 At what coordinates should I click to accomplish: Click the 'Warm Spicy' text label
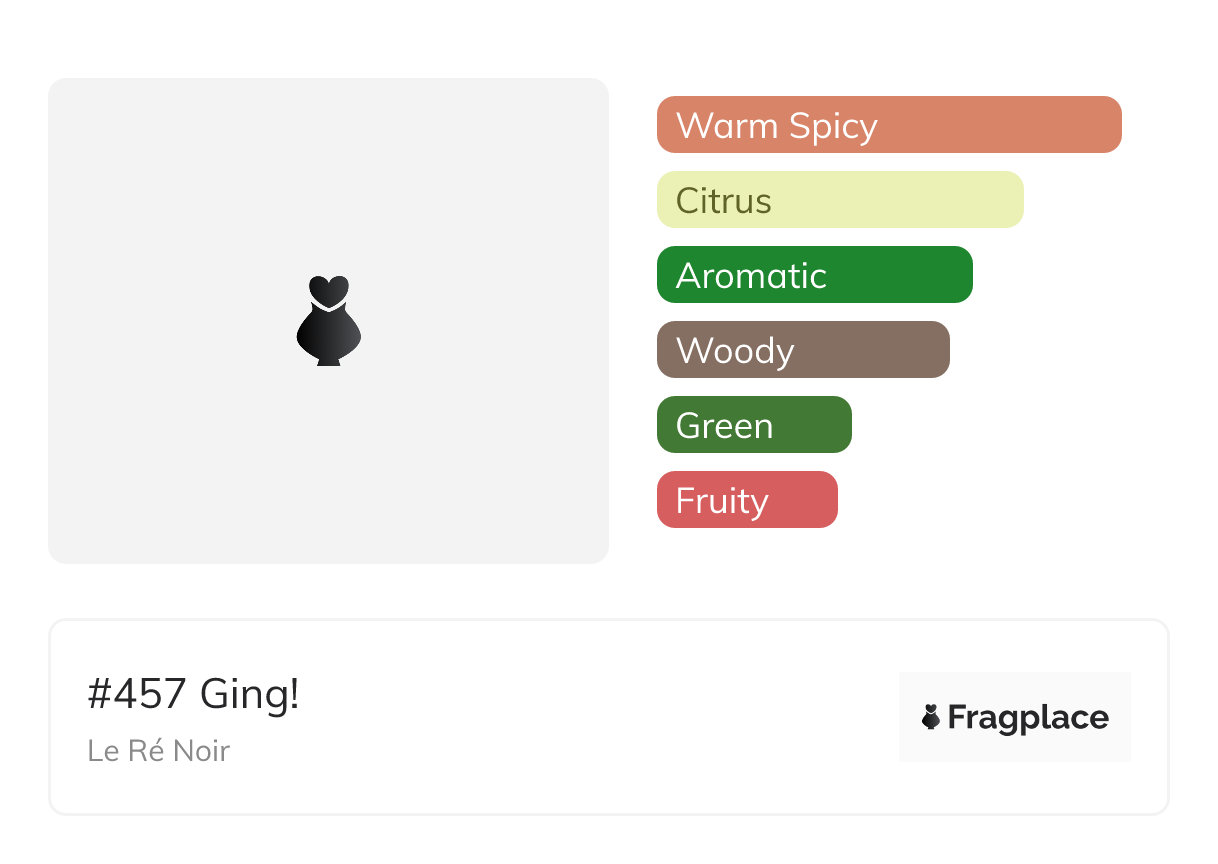(776, 126)
